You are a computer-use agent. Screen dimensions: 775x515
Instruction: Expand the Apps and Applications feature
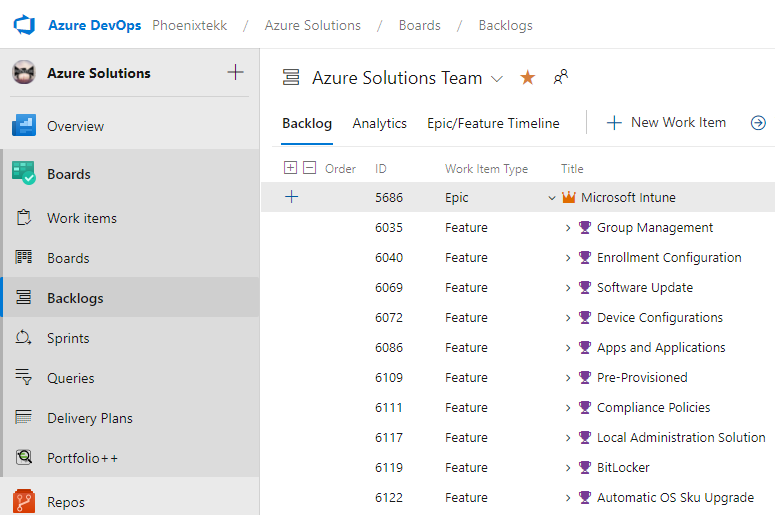coord(568,348)
